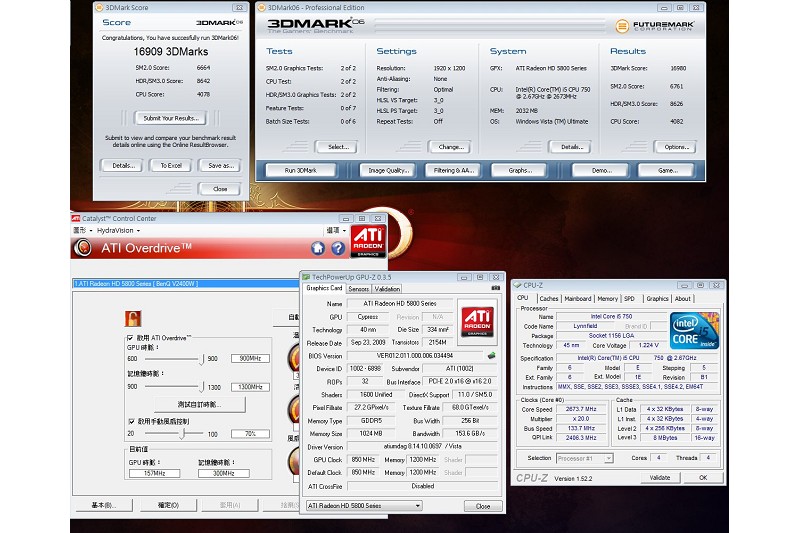Click the 3DMark Score title bar icon
Viewport: 800px width, 533px height.
point(99,7)
